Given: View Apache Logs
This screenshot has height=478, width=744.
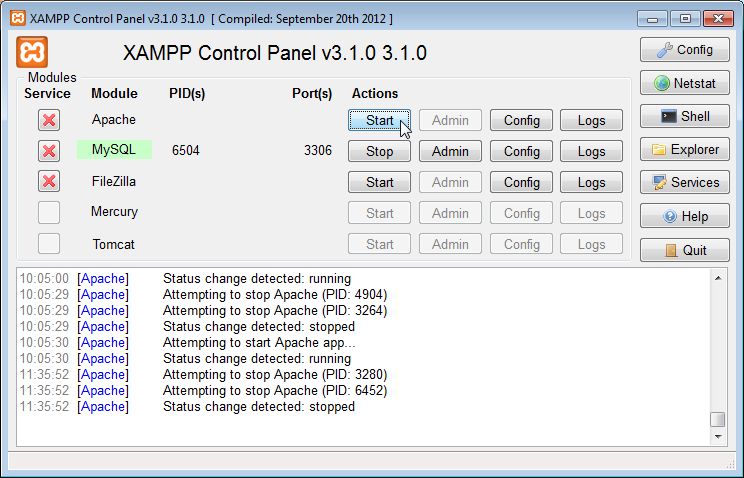Looking at the screenshot, I should click(x=591, y=120).
